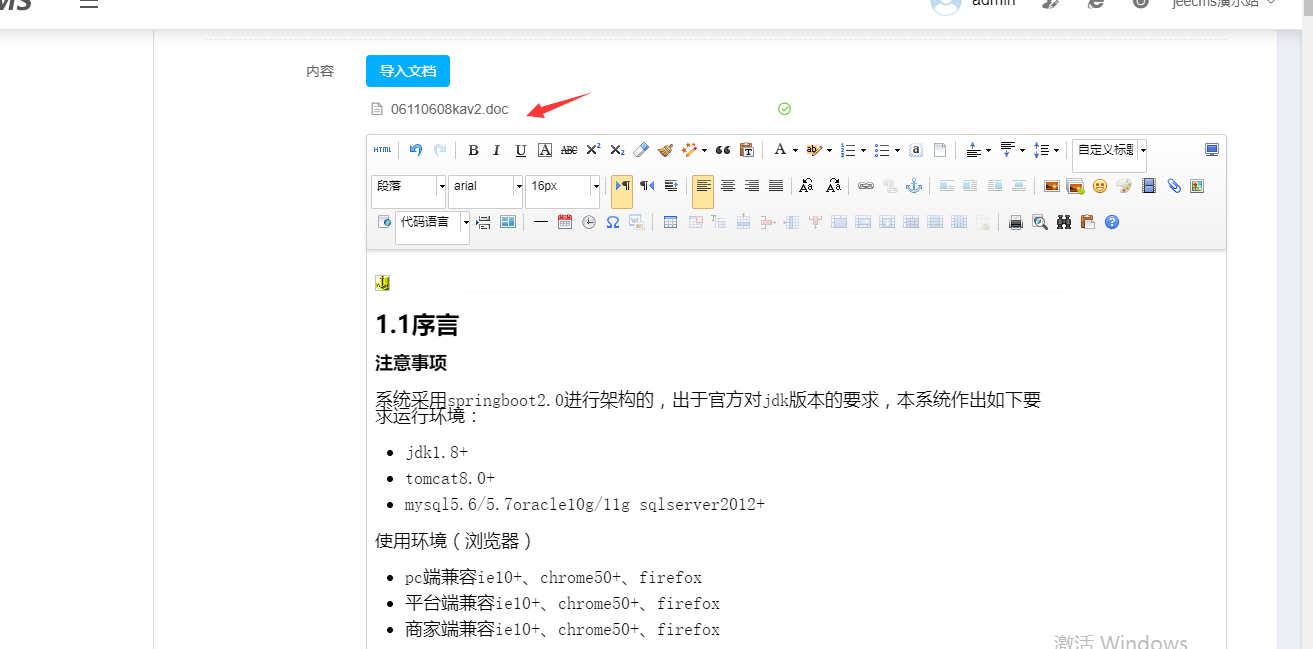Click the emoticon smiley icon
1313x649 pixels.
(1100, 186)
